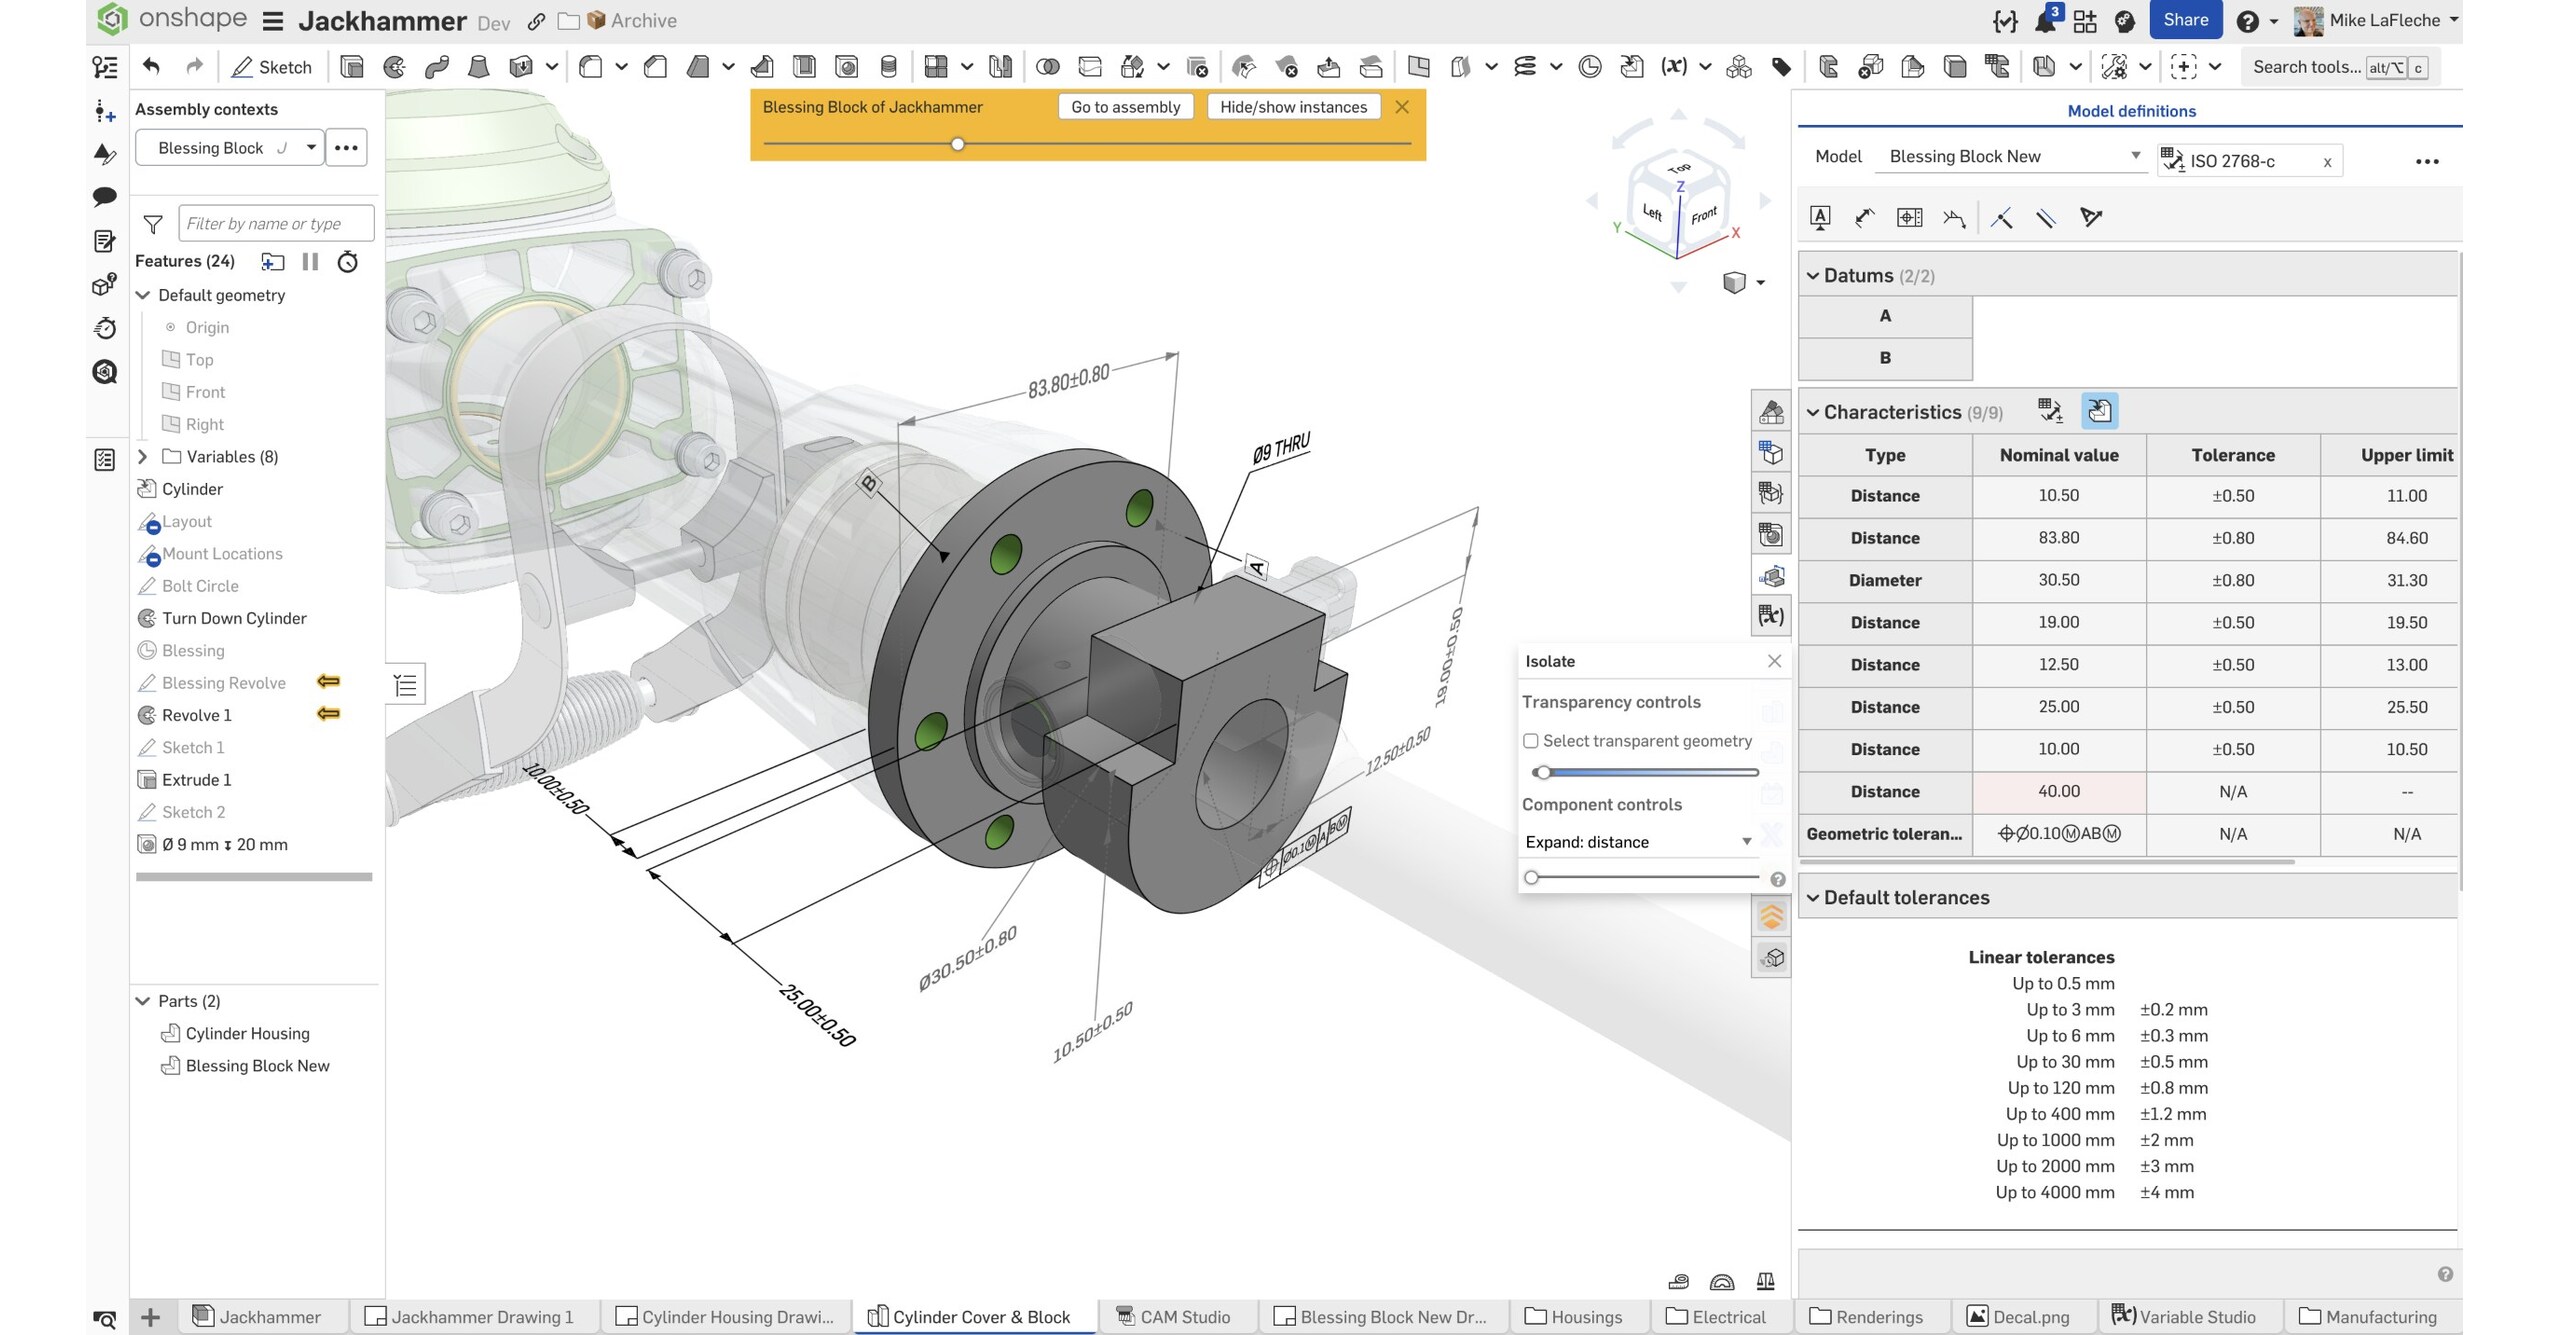
Task: Select the Turn Down Cylinder feature
Action: (x=234, y=618)
